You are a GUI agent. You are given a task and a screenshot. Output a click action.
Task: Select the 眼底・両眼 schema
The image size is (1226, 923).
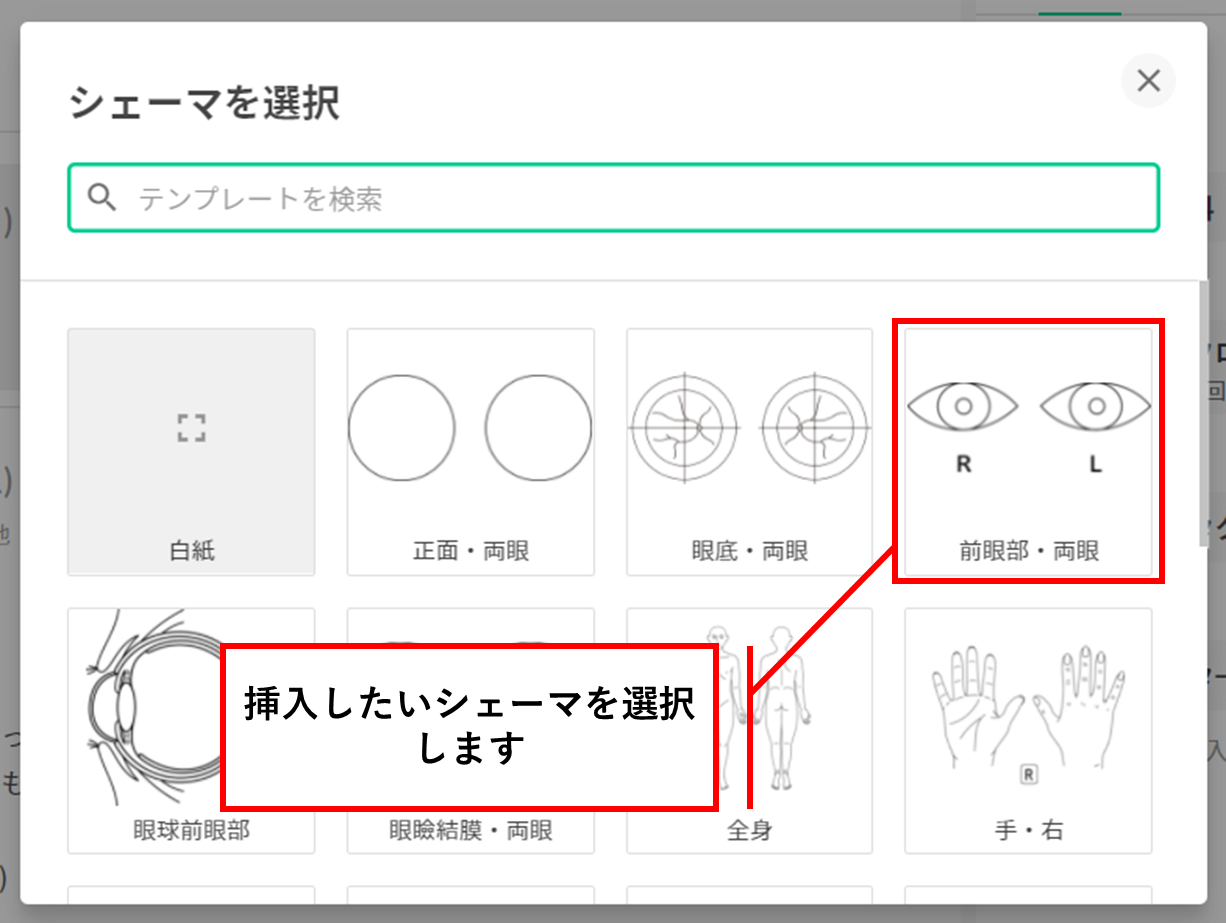pos(750,452)
